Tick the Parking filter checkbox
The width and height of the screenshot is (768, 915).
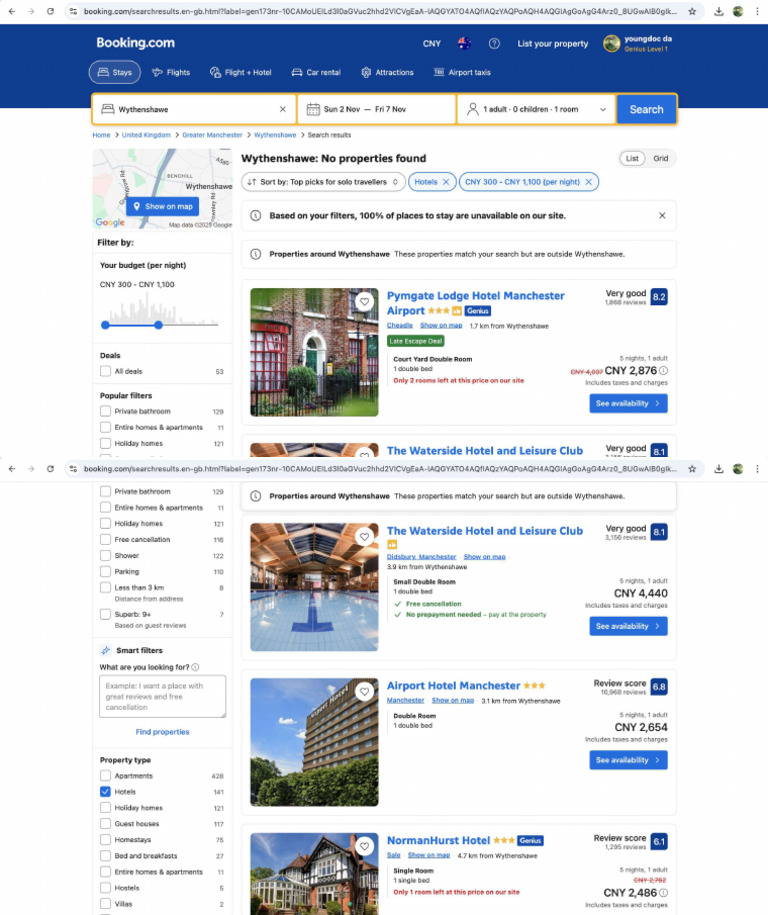click(x=105, y=572)
